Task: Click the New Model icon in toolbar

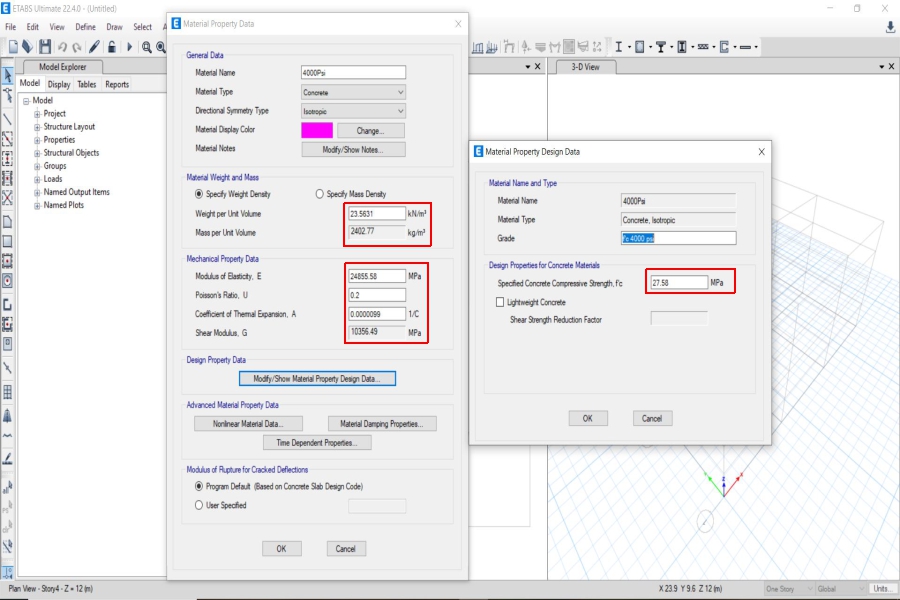Action: pyautogui.click(x=13, y=47)
